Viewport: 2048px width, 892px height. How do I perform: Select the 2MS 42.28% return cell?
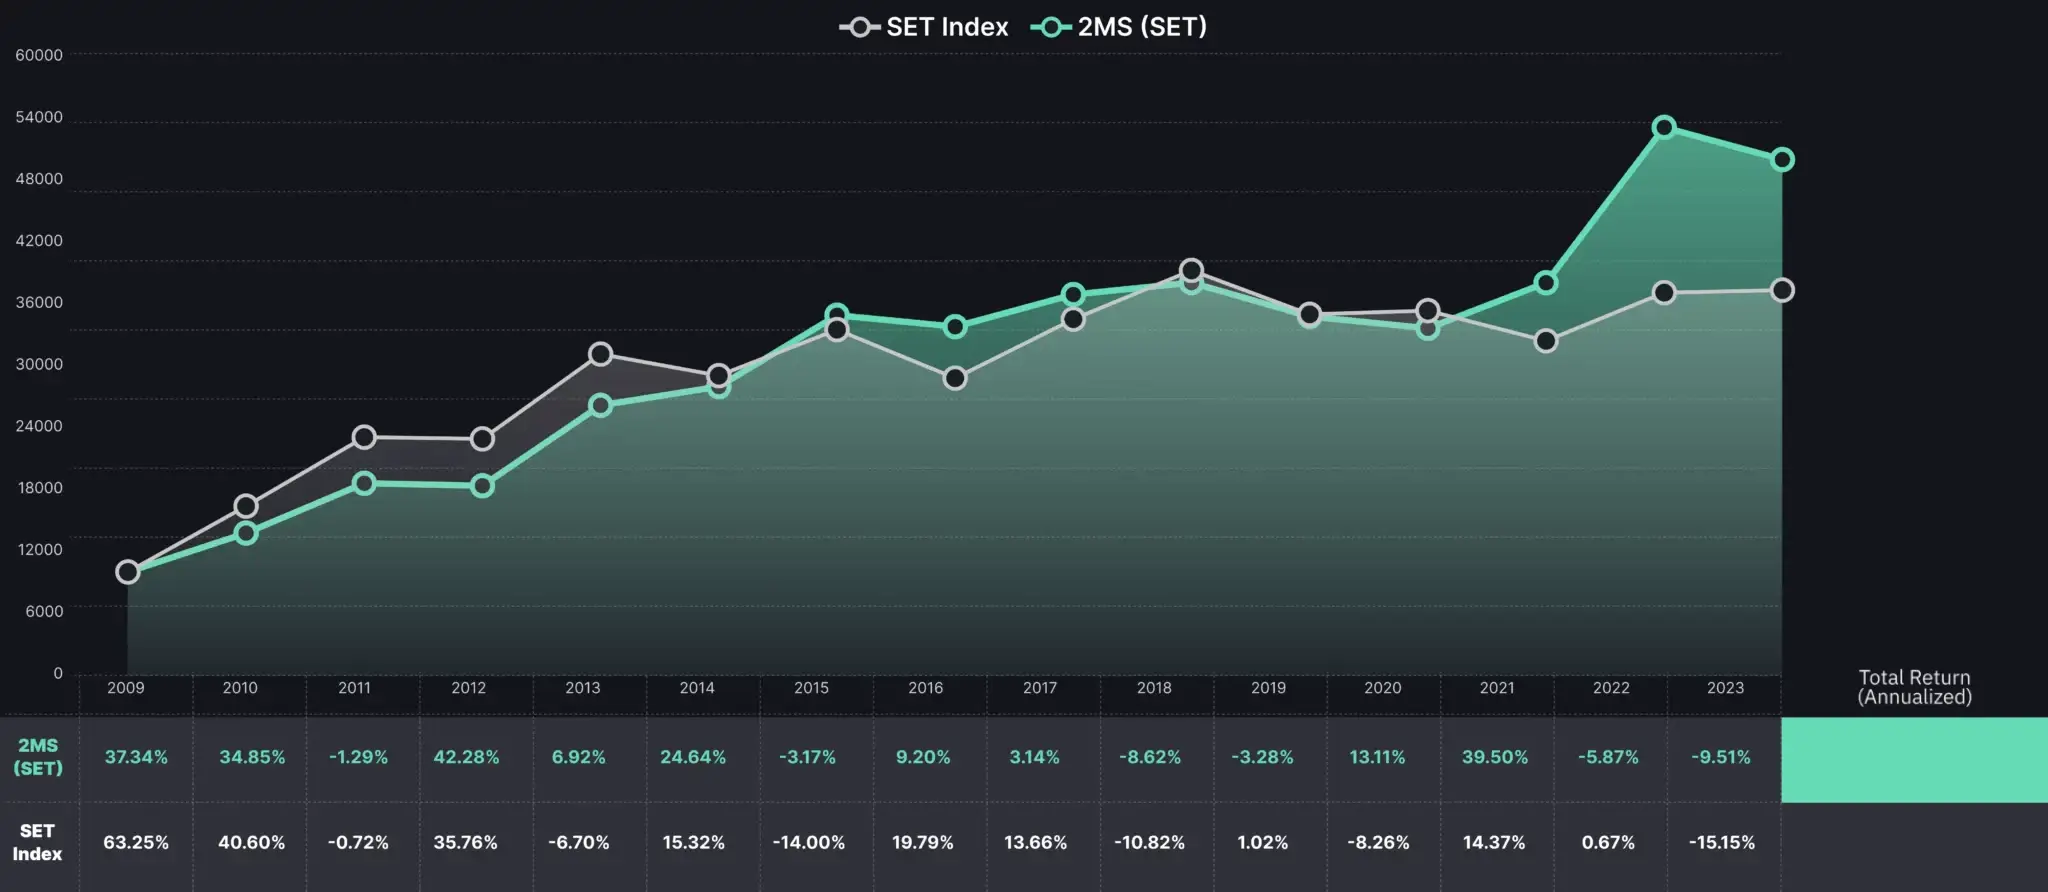[466, 757]
